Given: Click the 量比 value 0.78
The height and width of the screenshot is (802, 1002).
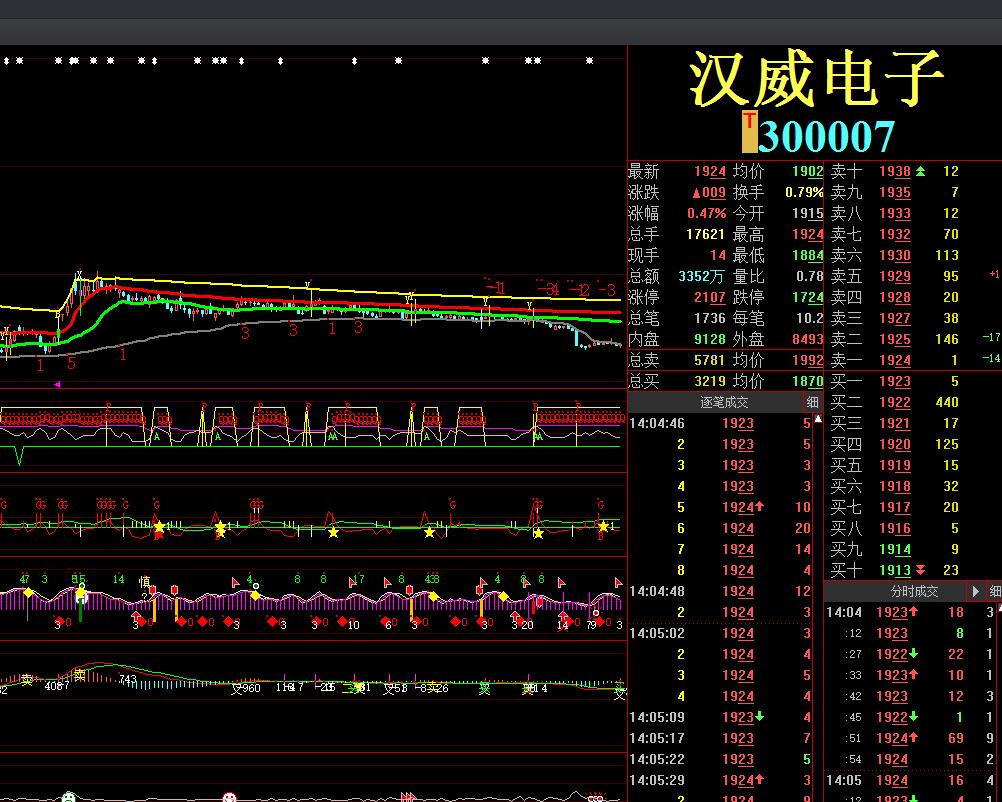Looking at the screenshot, I should coord(810,277).
